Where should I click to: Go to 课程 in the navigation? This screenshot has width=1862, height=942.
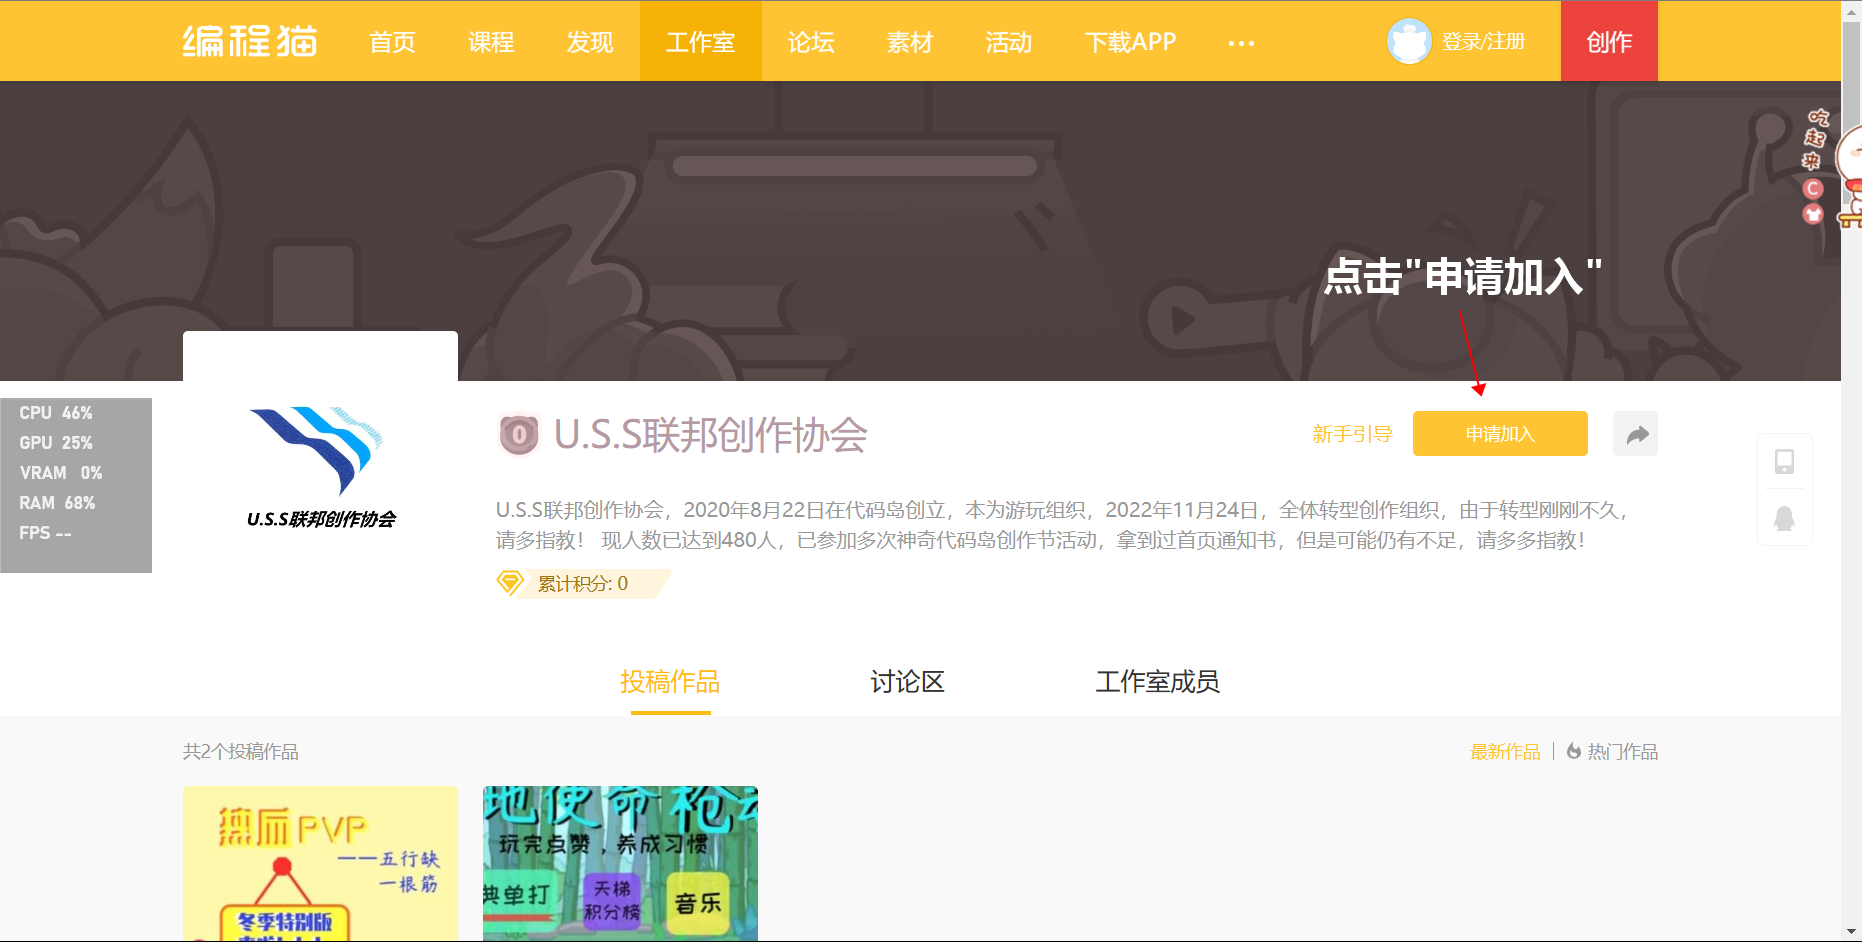[x=491, y=42]
